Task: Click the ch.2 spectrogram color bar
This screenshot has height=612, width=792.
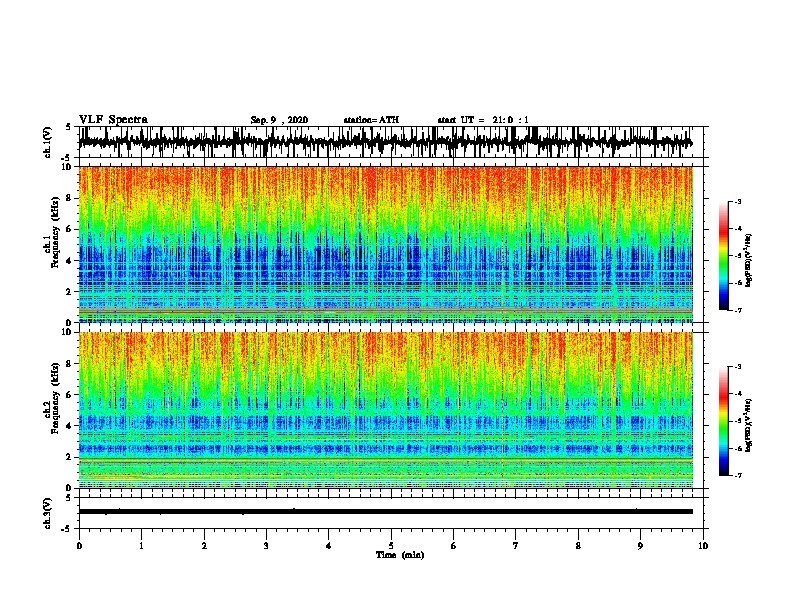Action: click(723, 421)
